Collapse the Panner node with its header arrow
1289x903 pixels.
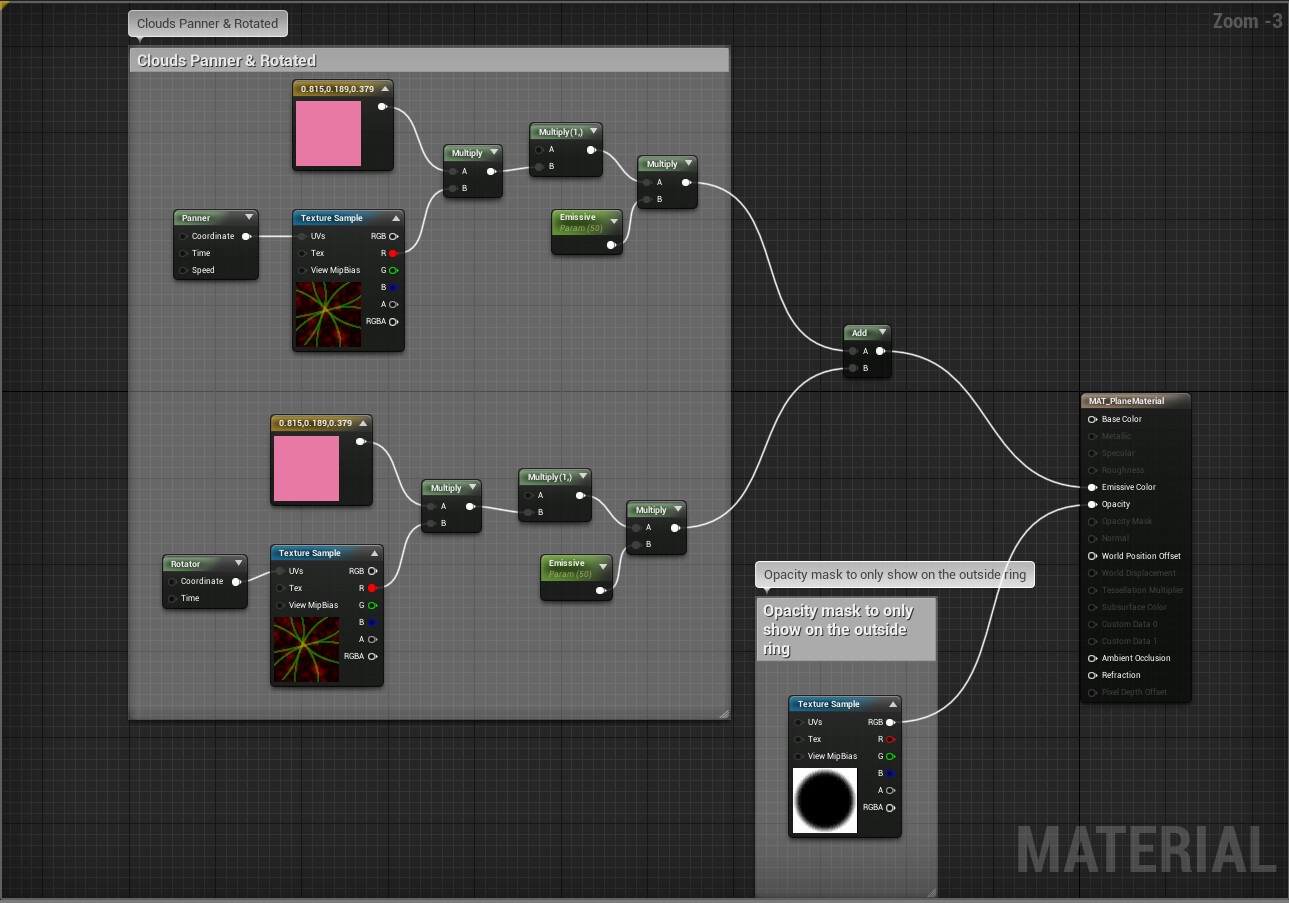coord(249,217)
